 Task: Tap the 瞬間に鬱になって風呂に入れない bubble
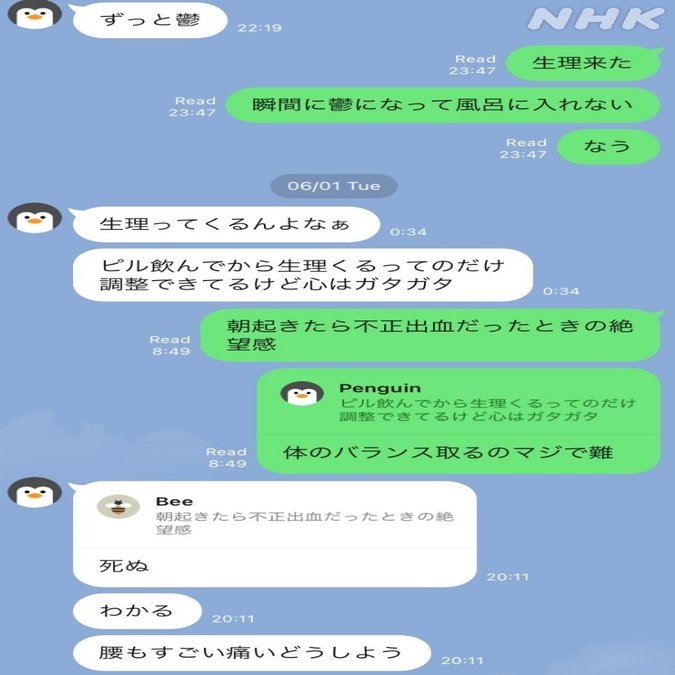443,105
